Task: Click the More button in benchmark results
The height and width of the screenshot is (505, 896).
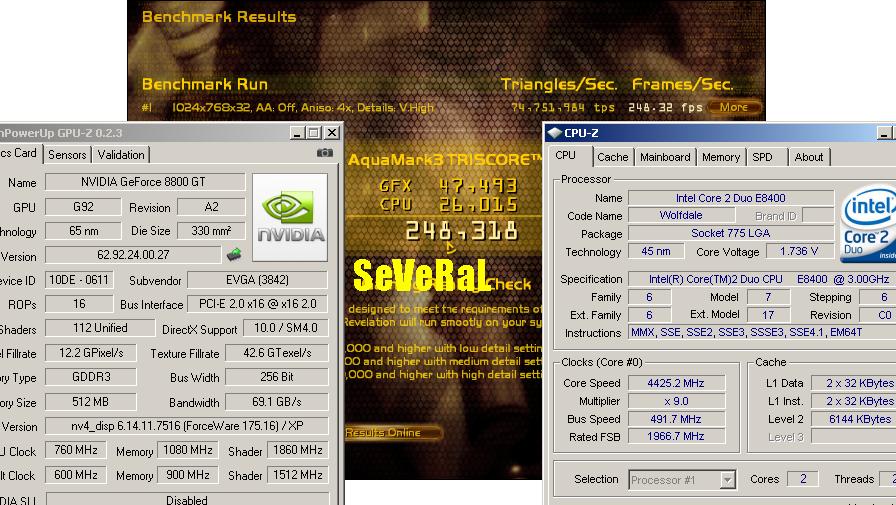Action: (734, 107)
